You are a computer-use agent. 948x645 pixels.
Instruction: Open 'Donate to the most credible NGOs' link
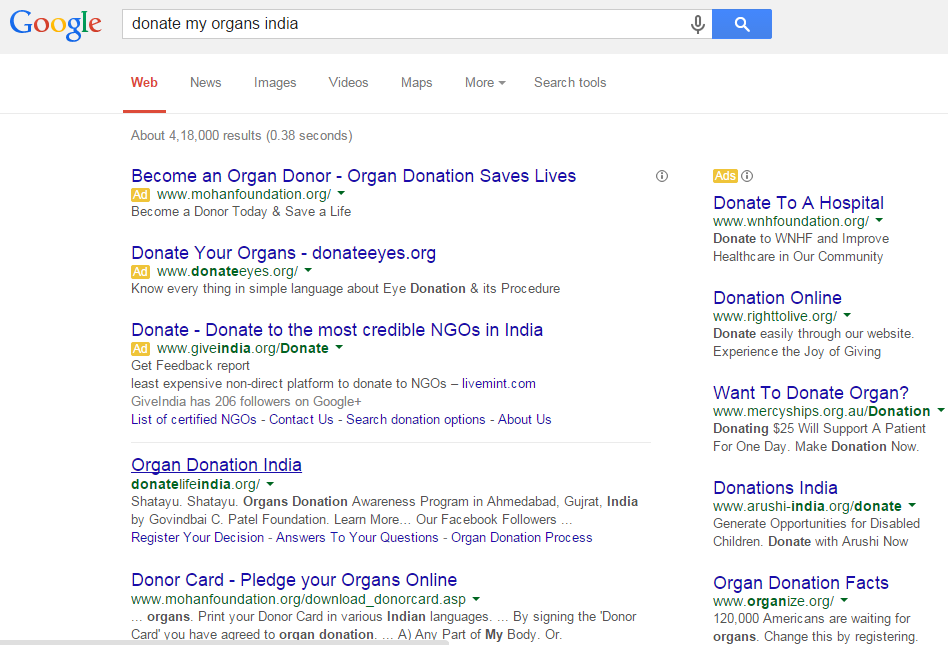[x=337, y=330]
